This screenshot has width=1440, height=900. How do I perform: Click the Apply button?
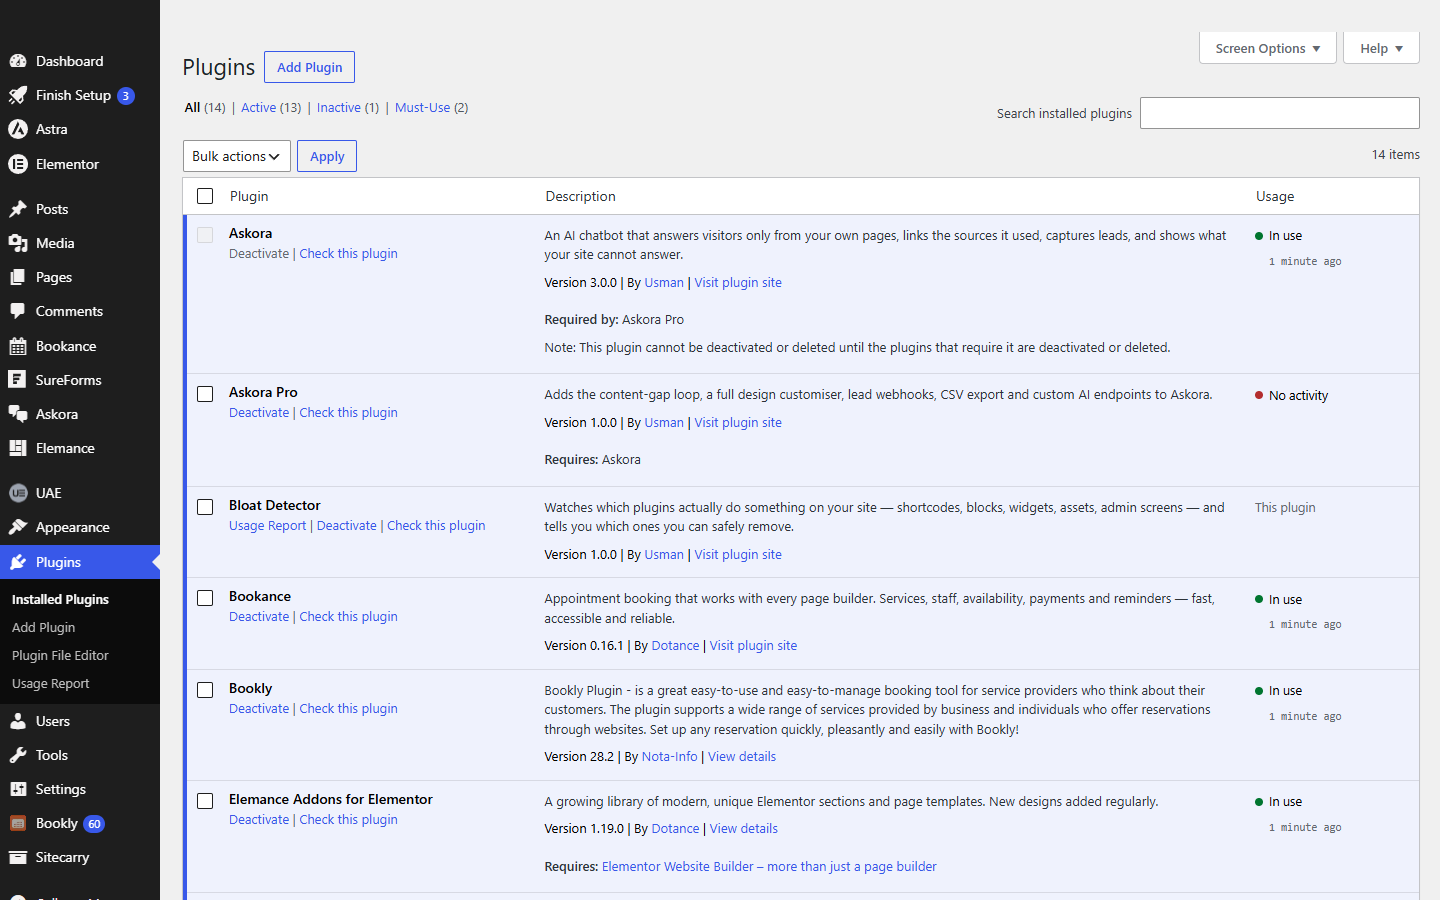327,156
